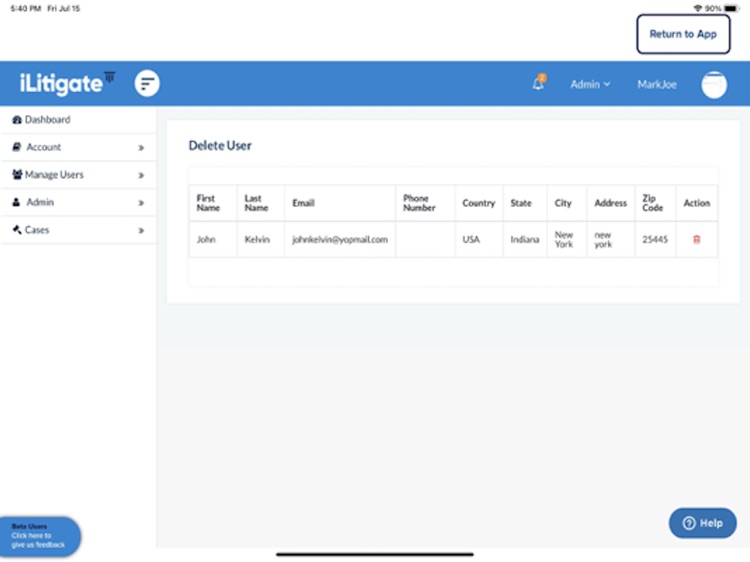Click the iLitigate logo
The width and height of the screenshot is (750, 562).
[67, 83]
